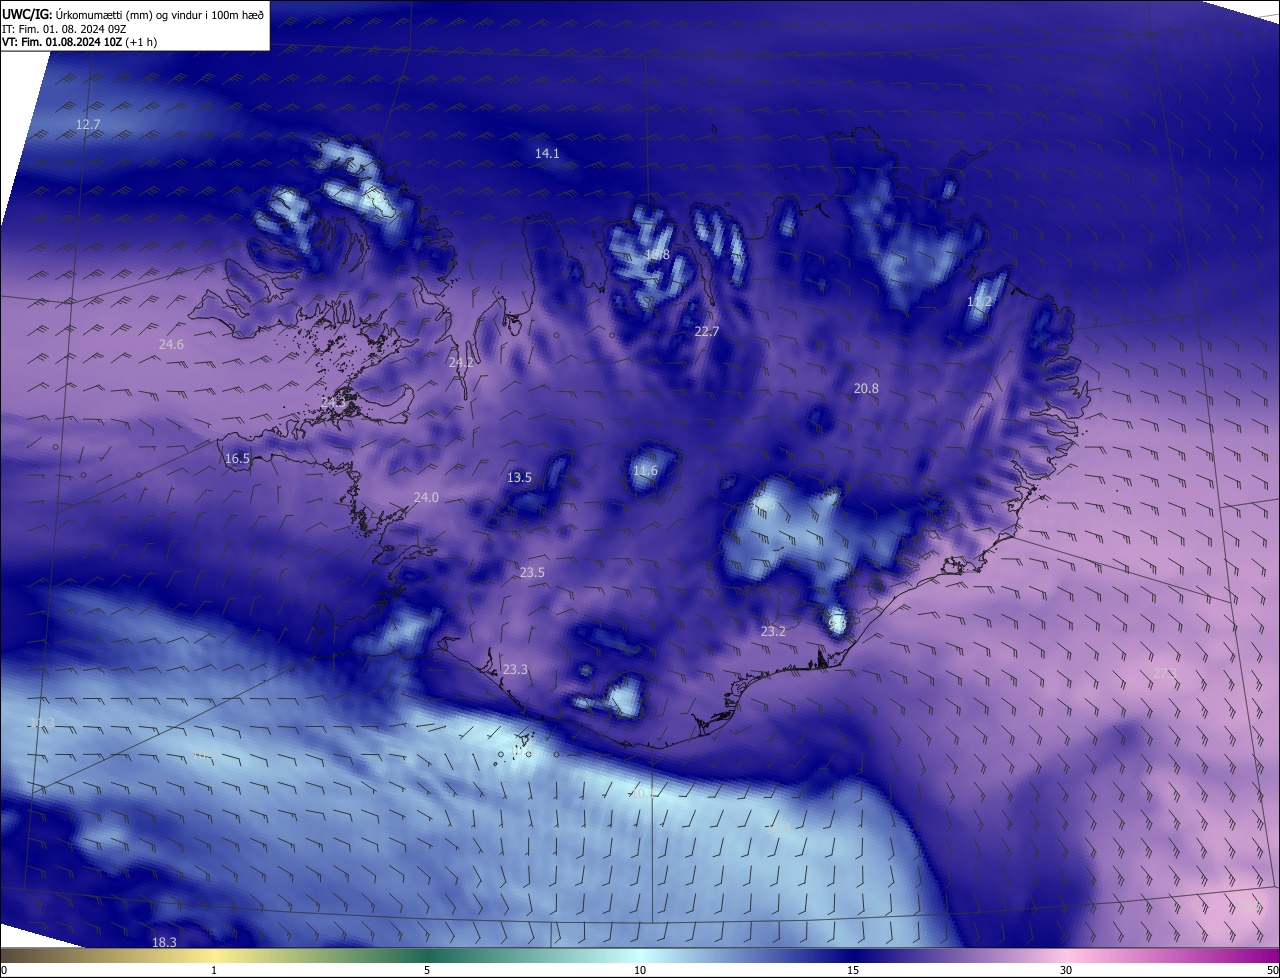Click the 20.8 value label
The image size is (1280, 978).
coord(866,388)
